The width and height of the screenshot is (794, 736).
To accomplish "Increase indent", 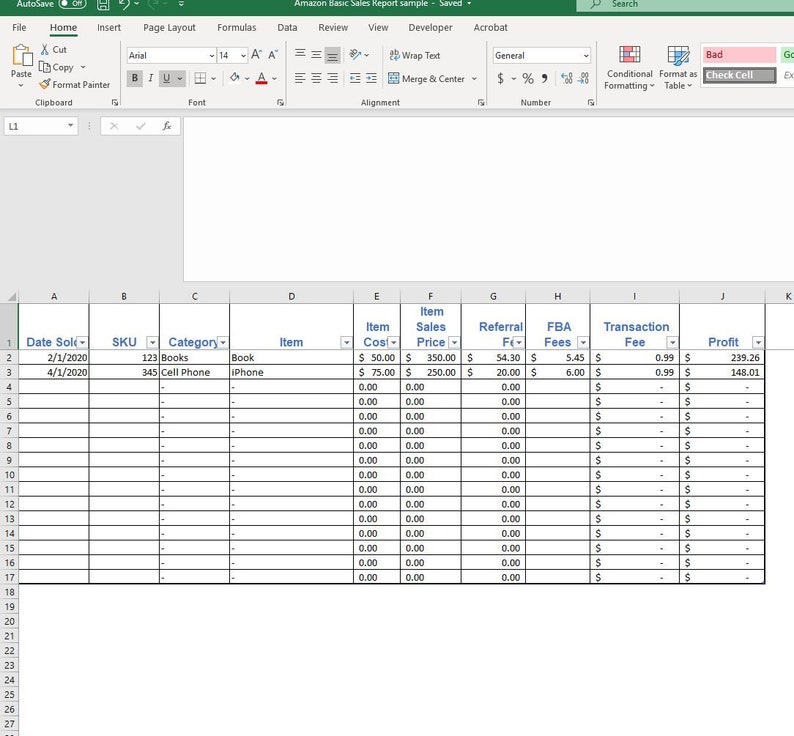I will [371, 78].
